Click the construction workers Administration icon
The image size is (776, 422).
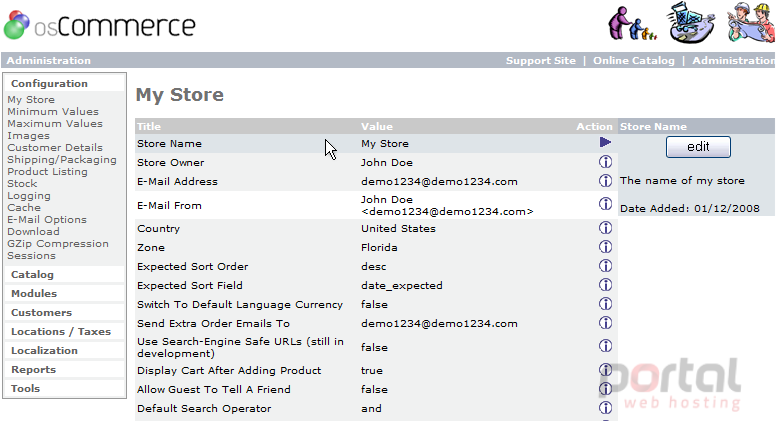coord(751,22)
